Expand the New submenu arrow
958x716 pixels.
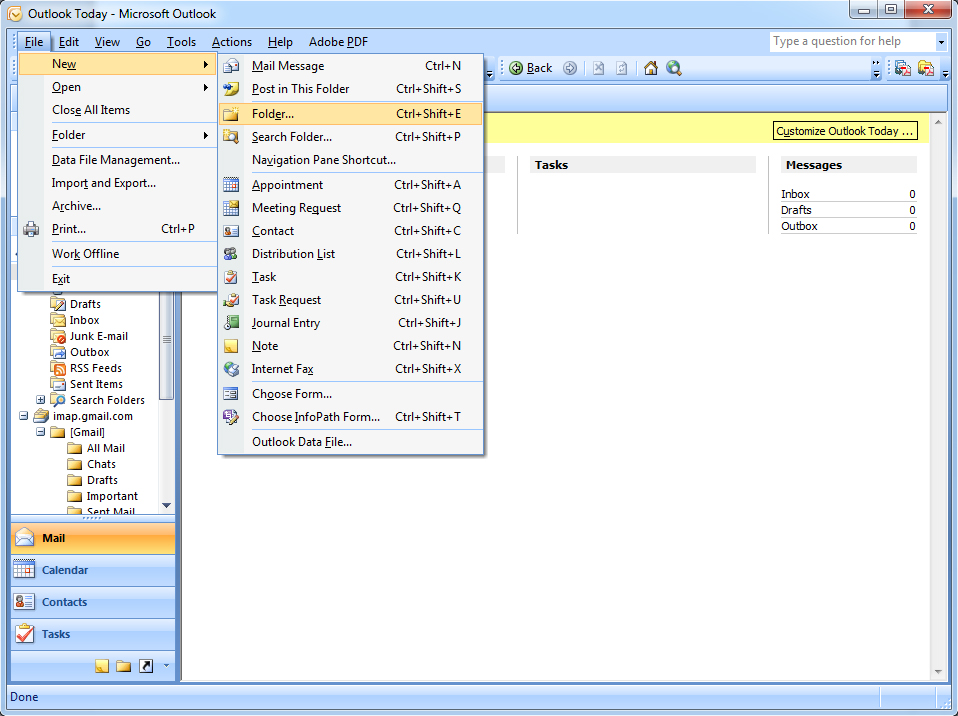click(x=206, y=64)
